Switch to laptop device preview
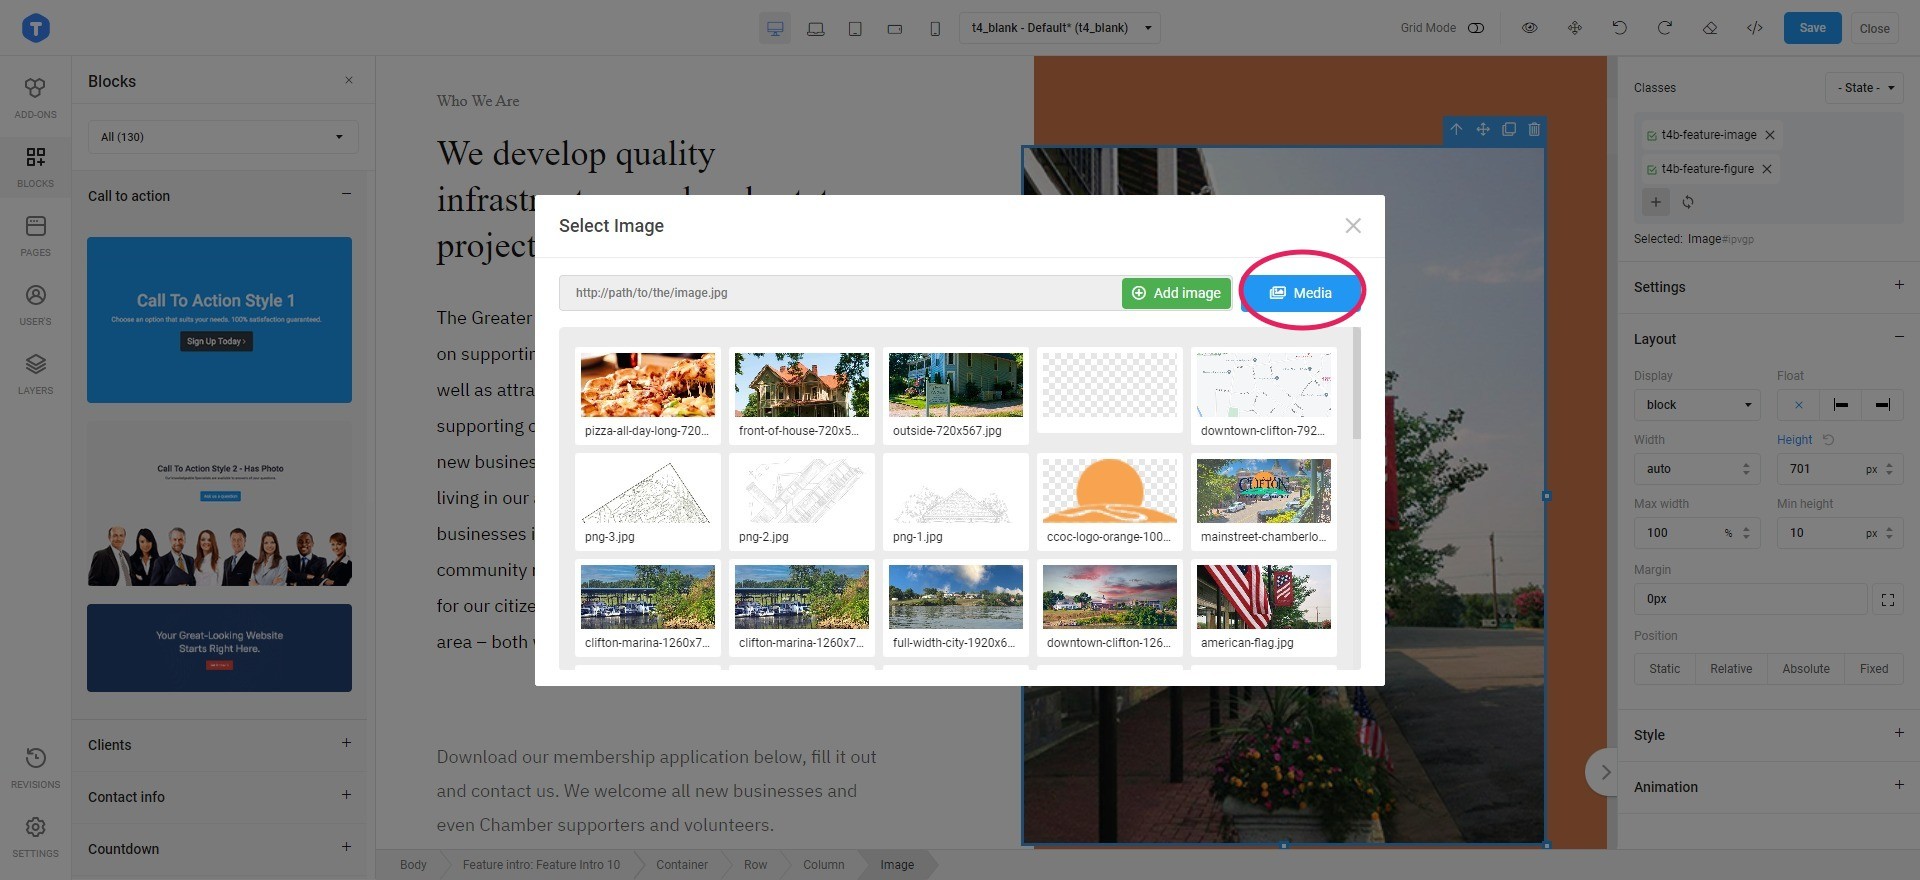1920x880 pixels. click(816, 28)
